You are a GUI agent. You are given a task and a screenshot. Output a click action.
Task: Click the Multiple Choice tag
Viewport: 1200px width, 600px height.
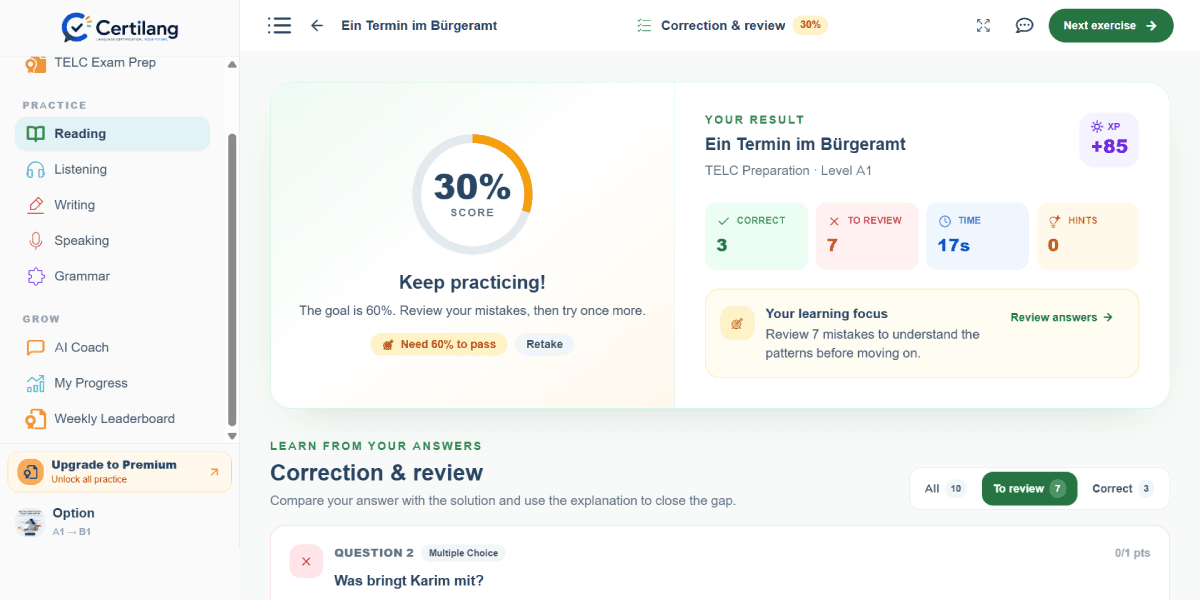click(464, 553)
